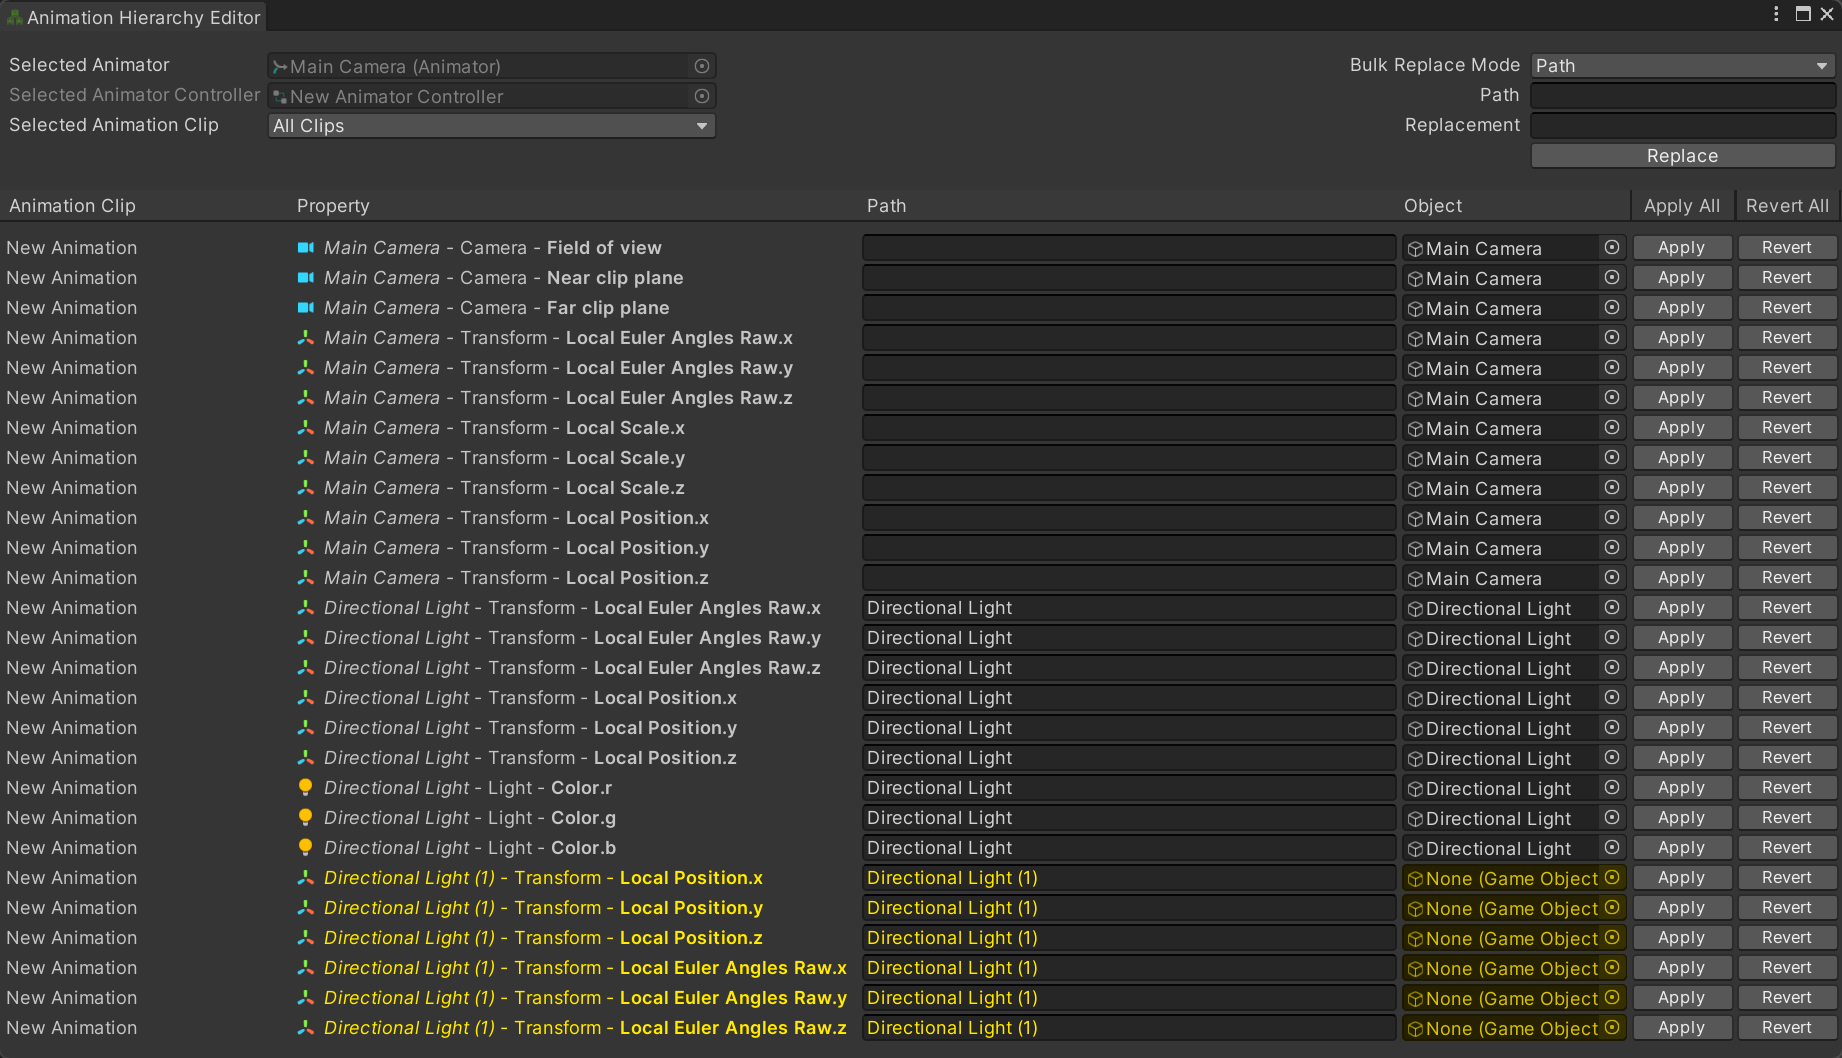Click object picker on Color.r row
This screenshot has width=1842, height=1058.
1612,787
